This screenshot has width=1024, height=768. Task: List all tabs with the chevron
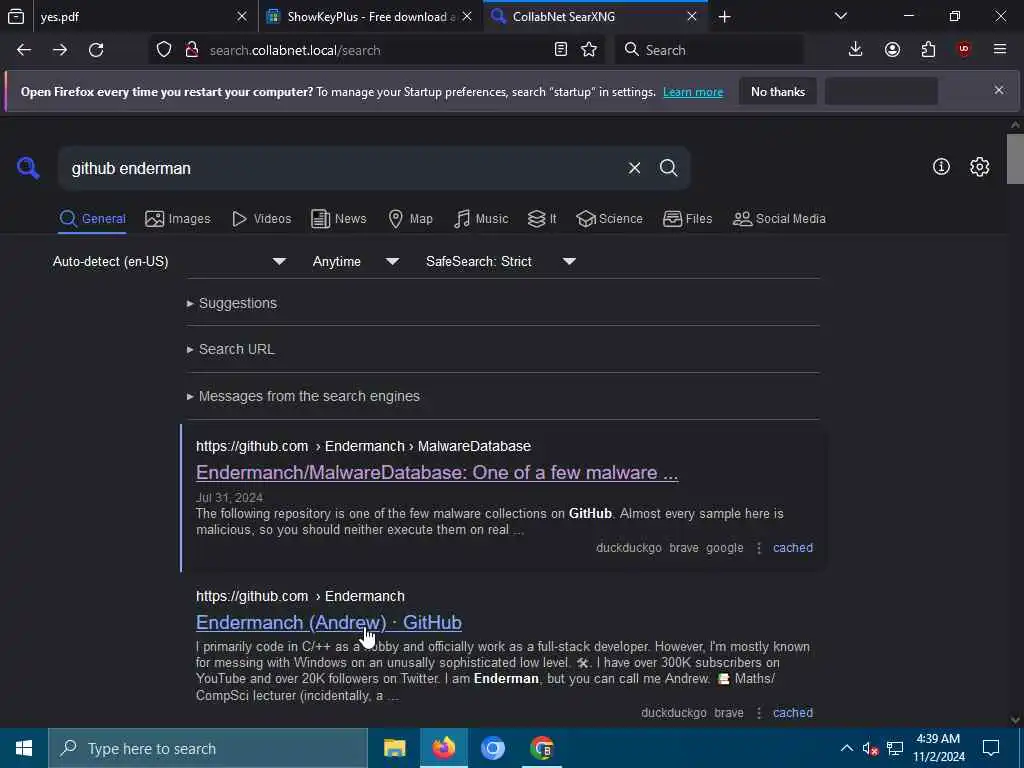tap(841, 16)
